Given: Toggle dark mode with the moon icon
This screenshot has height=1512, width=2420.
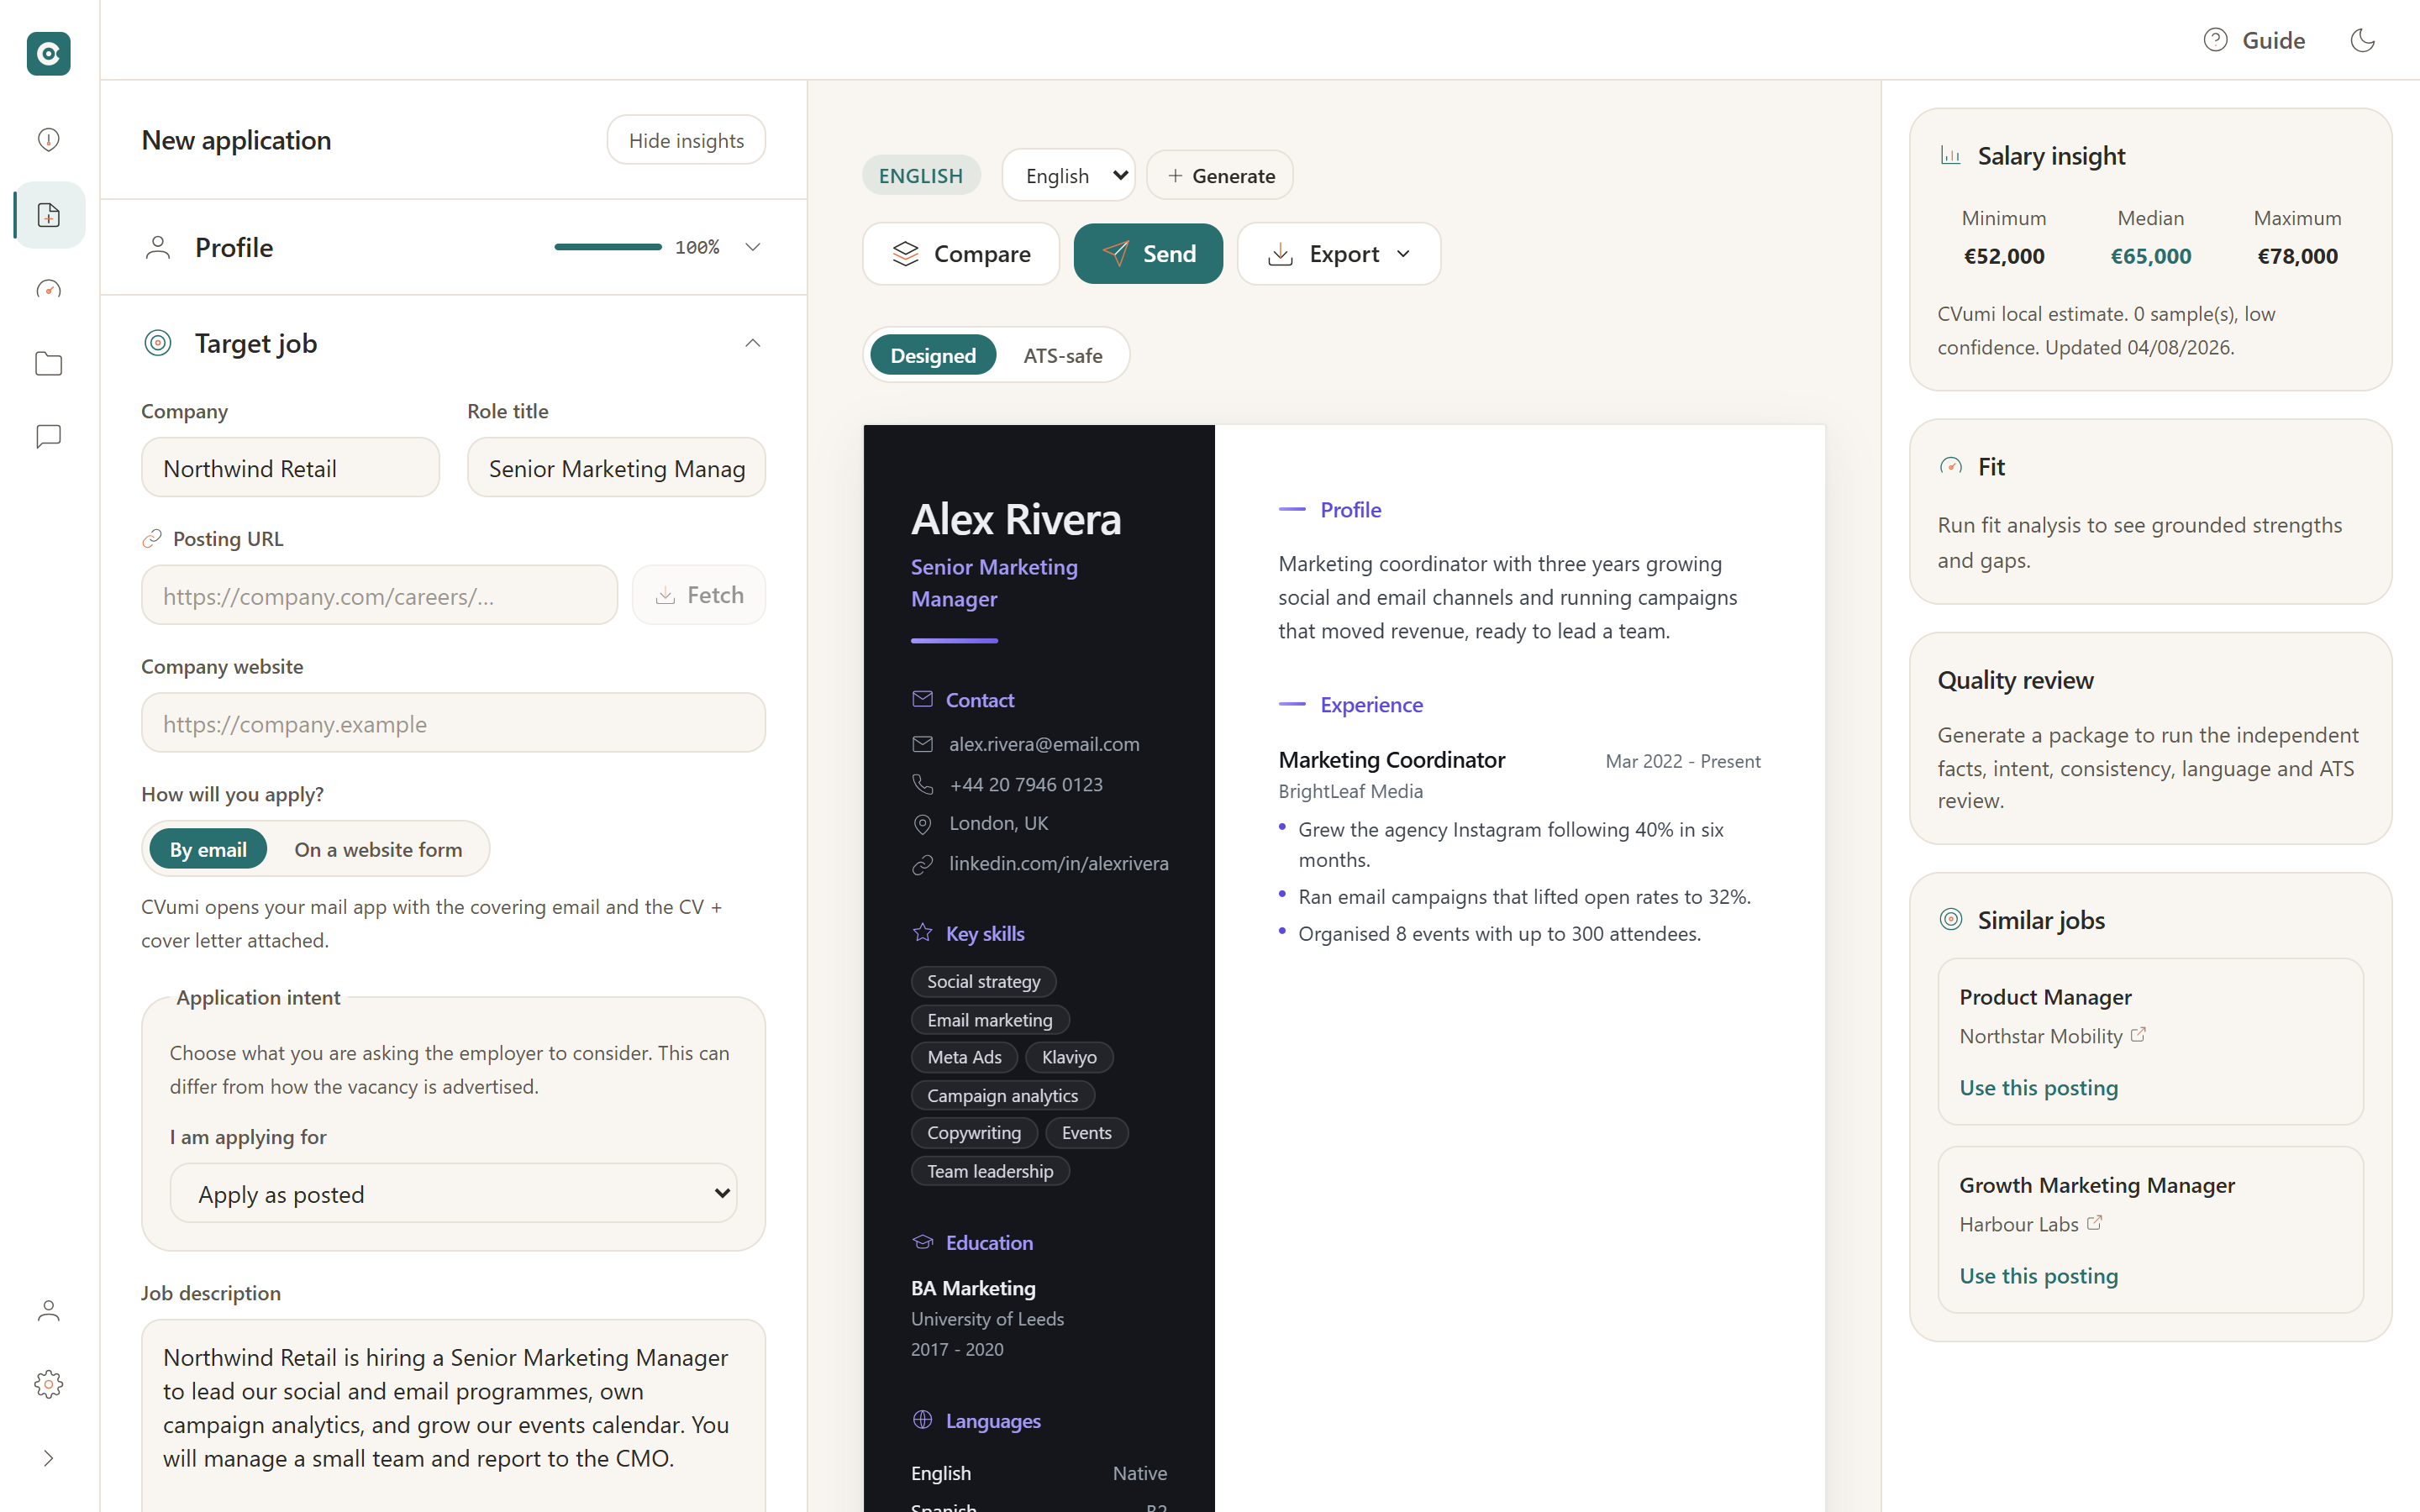Looking at the screenshot, I should [2362, 40].
